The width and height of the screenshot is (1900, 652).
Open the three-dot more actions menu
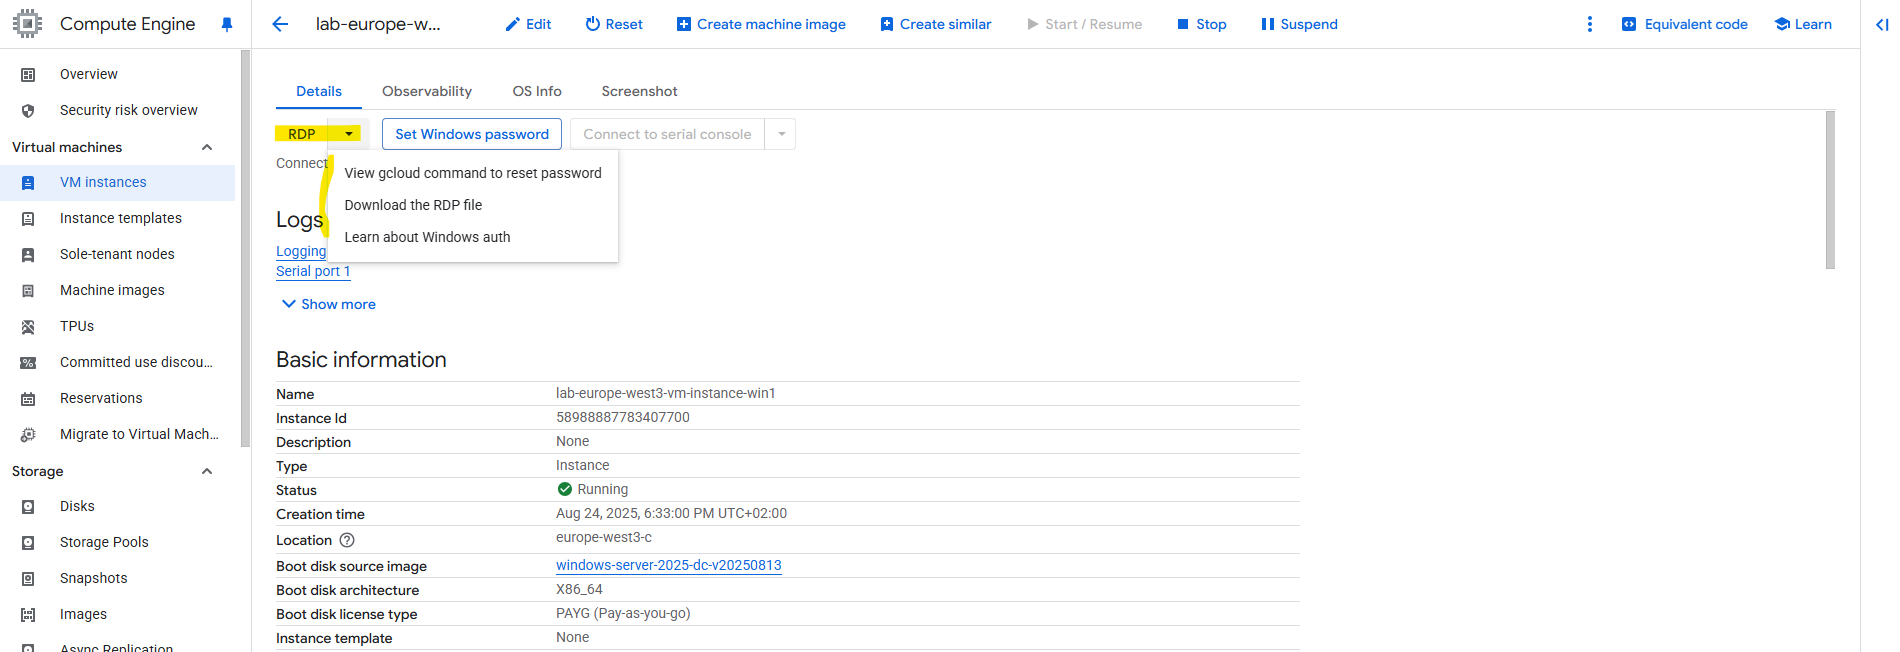[1589, 24]
